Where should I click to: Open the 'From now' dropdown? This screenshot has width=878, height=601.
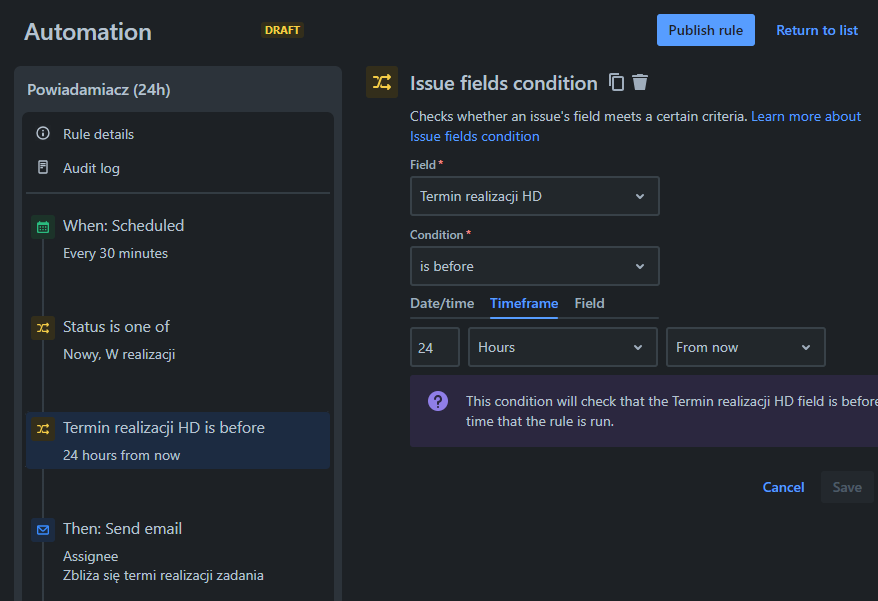click(745, 347)
